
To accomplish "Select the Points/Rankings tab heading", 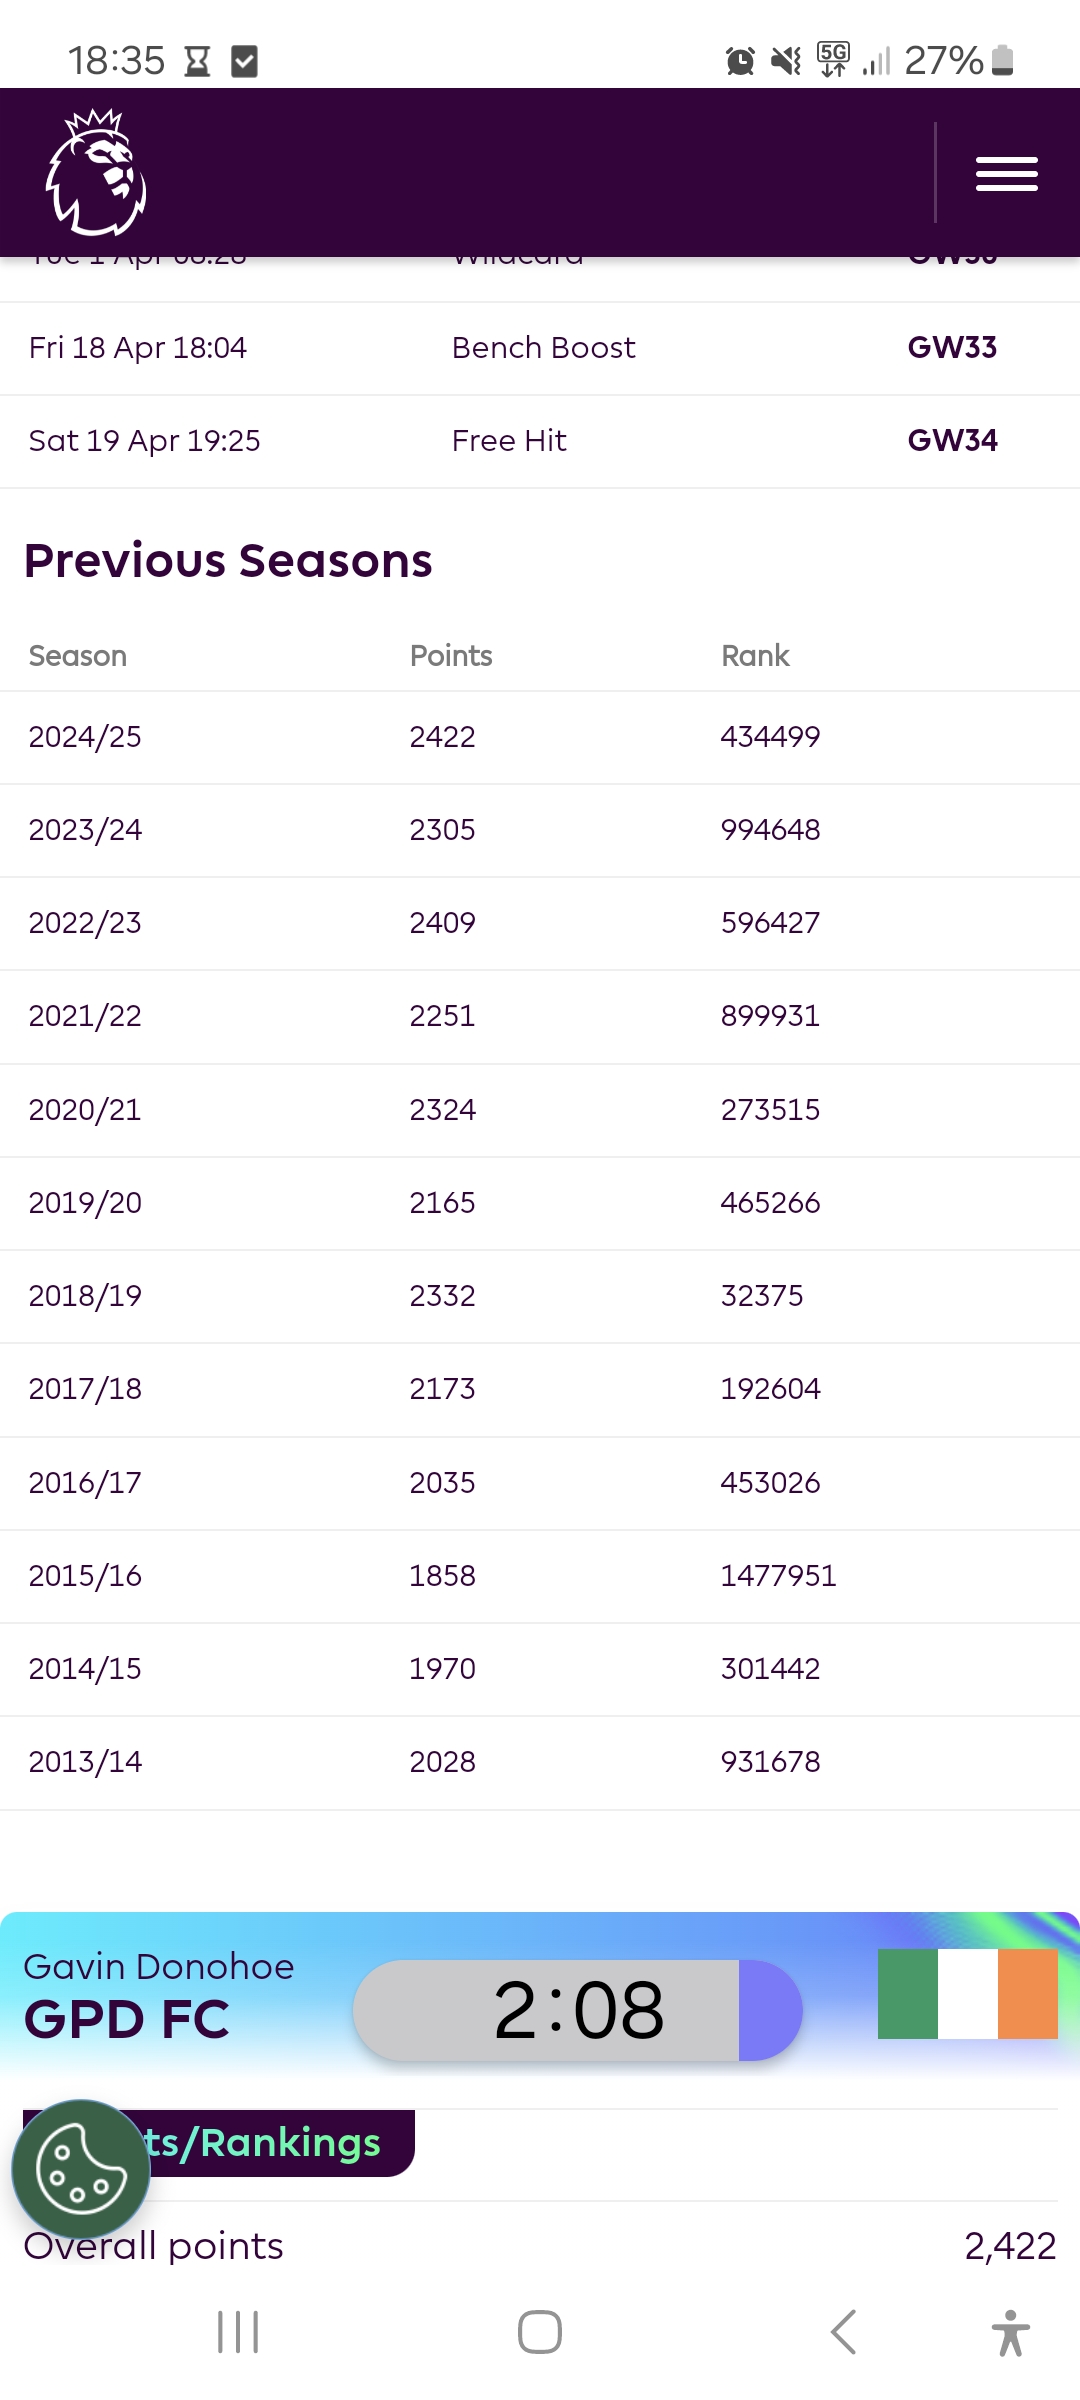I will click(x=219, y=2142).
